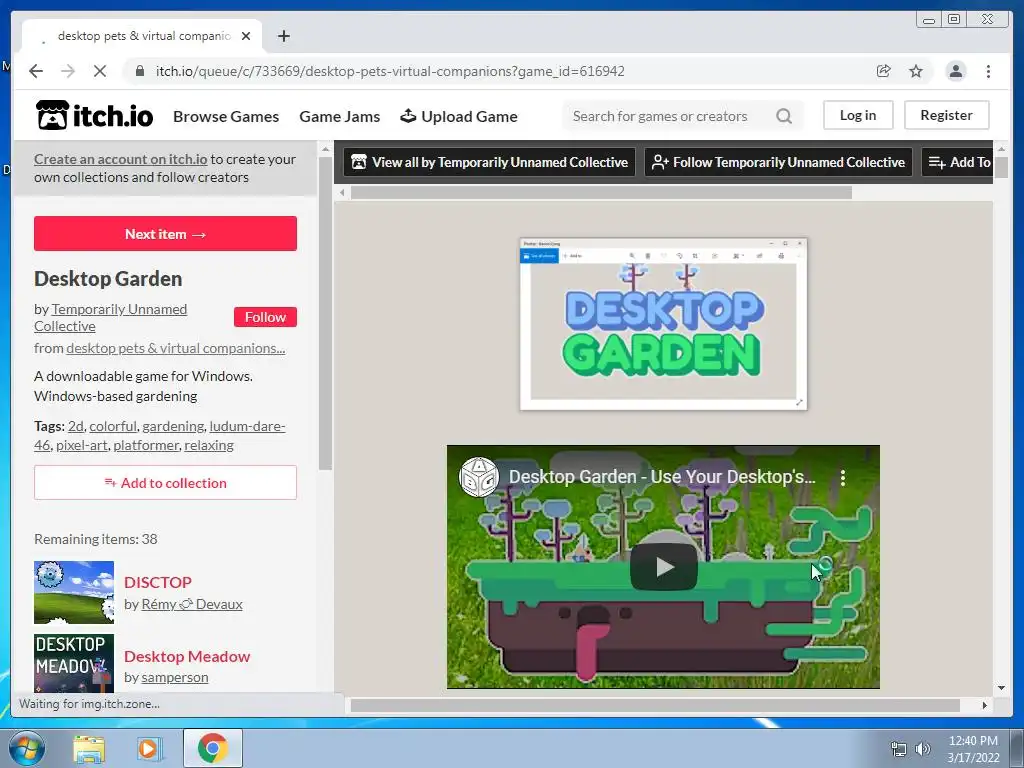Open the colorful tag
The width and height of the screenshot is (1024, 768).
click(x=113, y=426)
